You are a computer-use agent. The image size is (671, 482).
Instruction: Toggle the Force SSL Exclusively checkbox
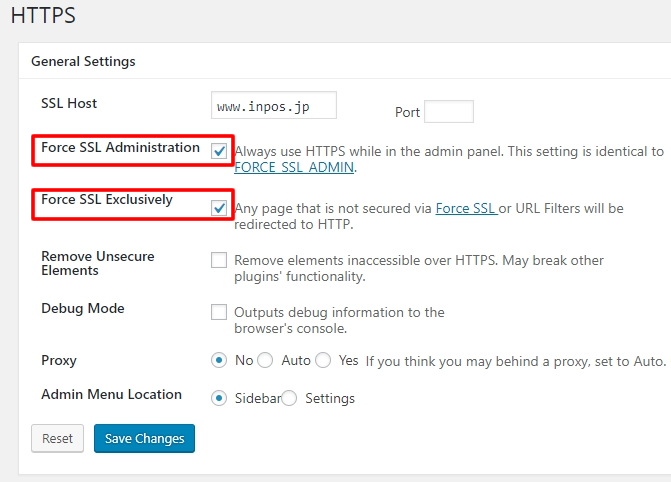(x=219, y=208)
